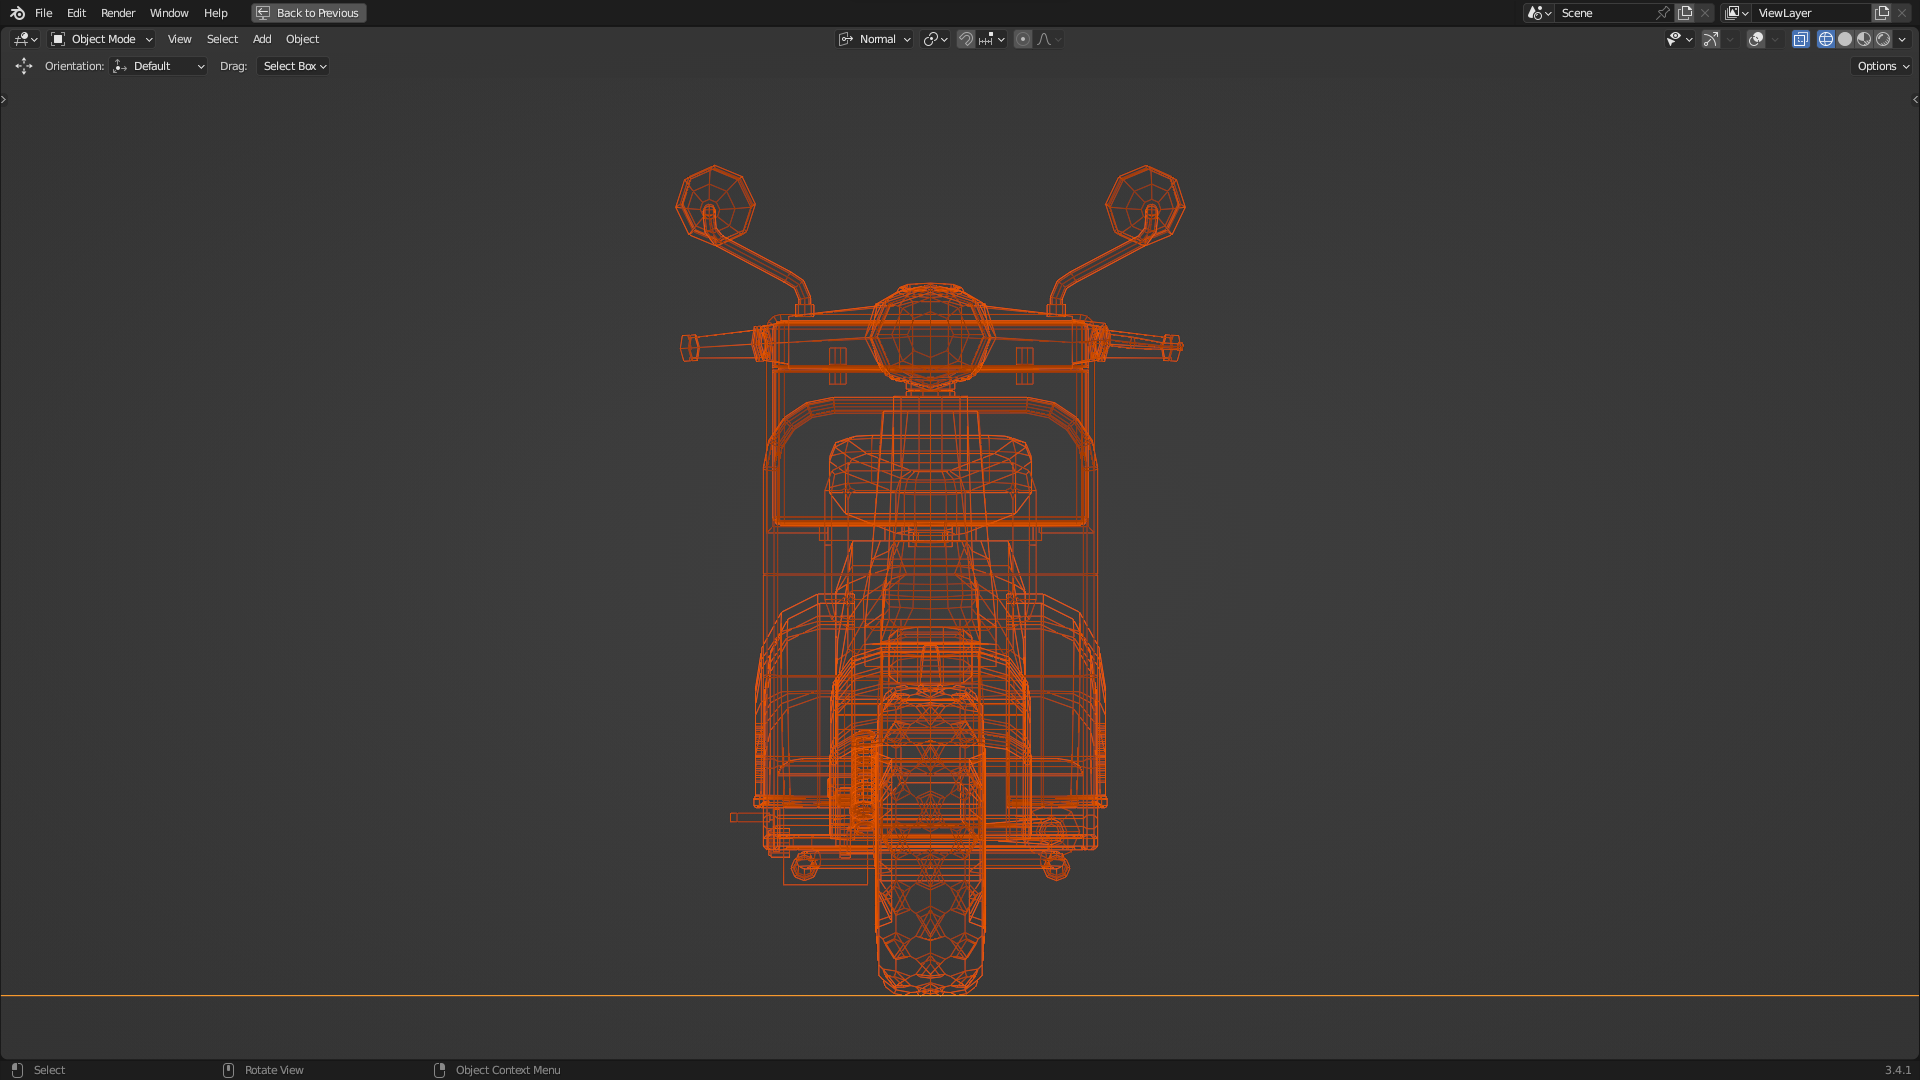This screenshot has height=1080, width=1920.
Task: Switch to wireframe viewport shading
Action: pyautogui.click(x=1826, y=39)
